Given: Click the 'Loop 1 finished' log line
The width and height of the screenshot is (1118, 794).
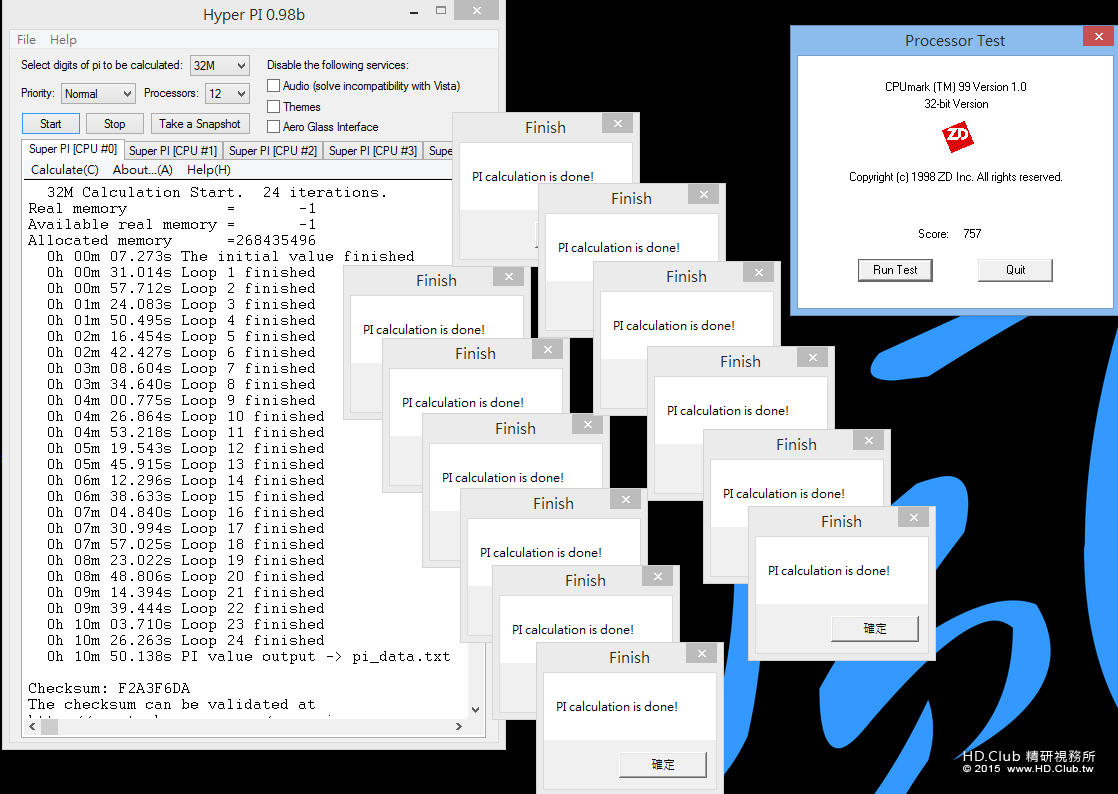Looking at the screenshot, I should (181, 272).
